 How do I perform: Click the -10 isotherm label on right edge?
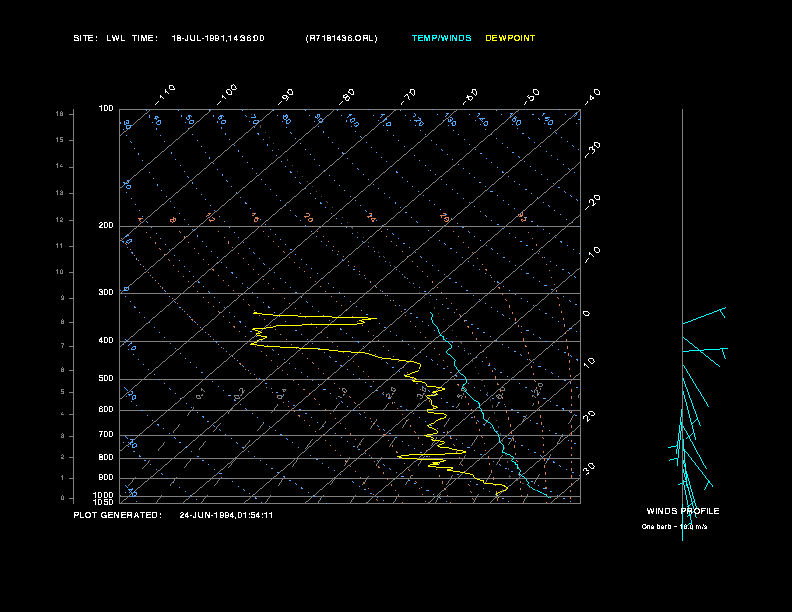click(x=593, y=254)
